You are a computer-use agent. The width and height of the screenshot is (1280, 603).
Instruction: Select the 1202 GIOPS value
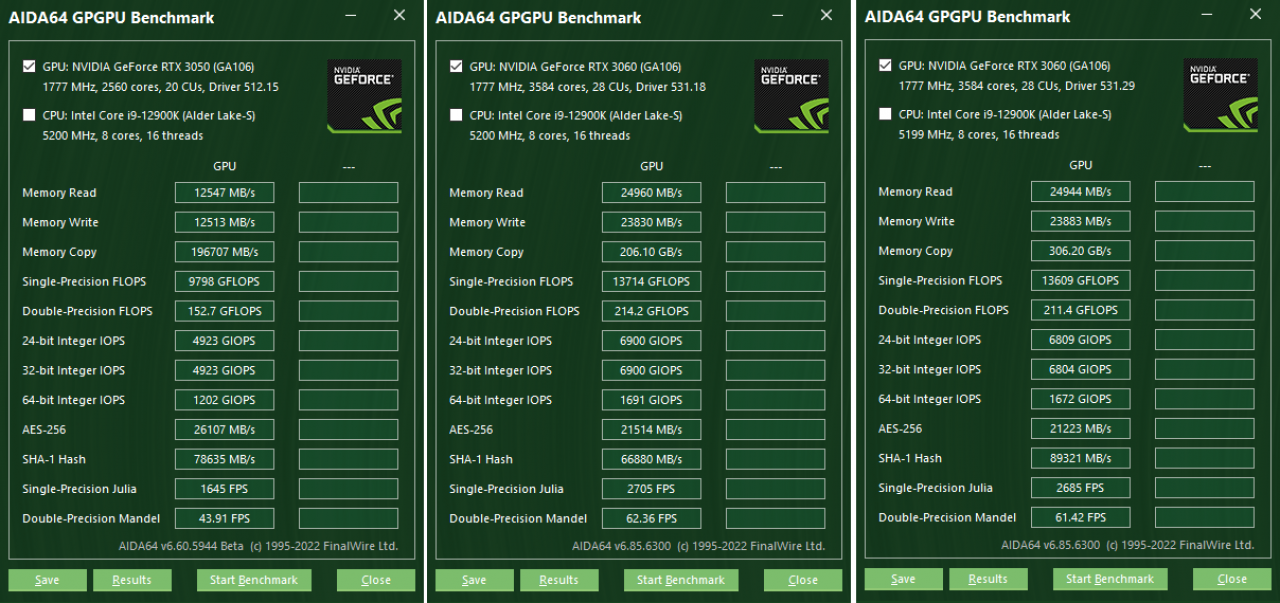click(224, 400)
